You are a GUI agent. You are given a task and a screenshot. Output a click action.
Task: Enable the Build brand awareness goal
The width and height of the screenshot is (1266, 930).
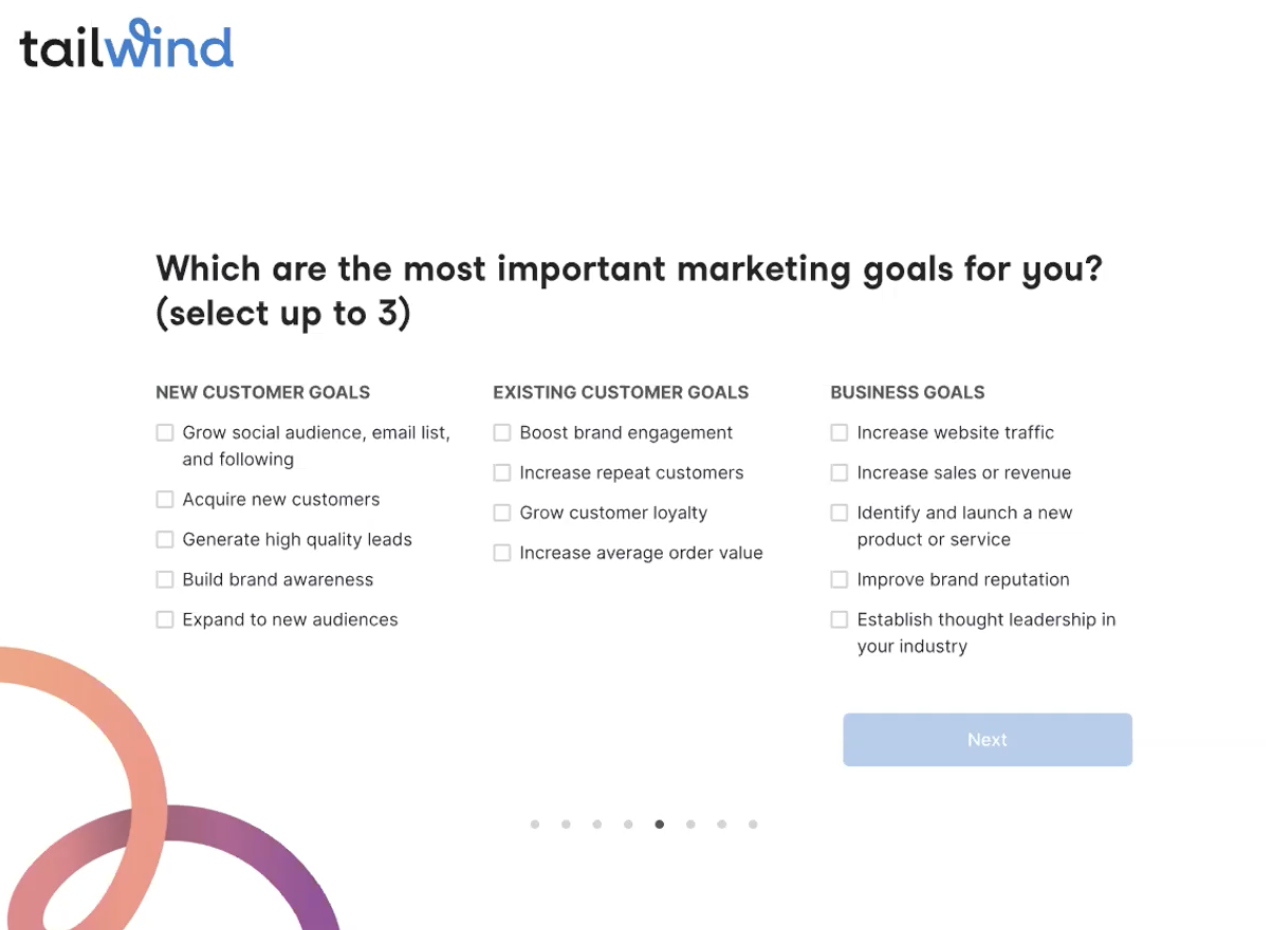tap(165, 580)
